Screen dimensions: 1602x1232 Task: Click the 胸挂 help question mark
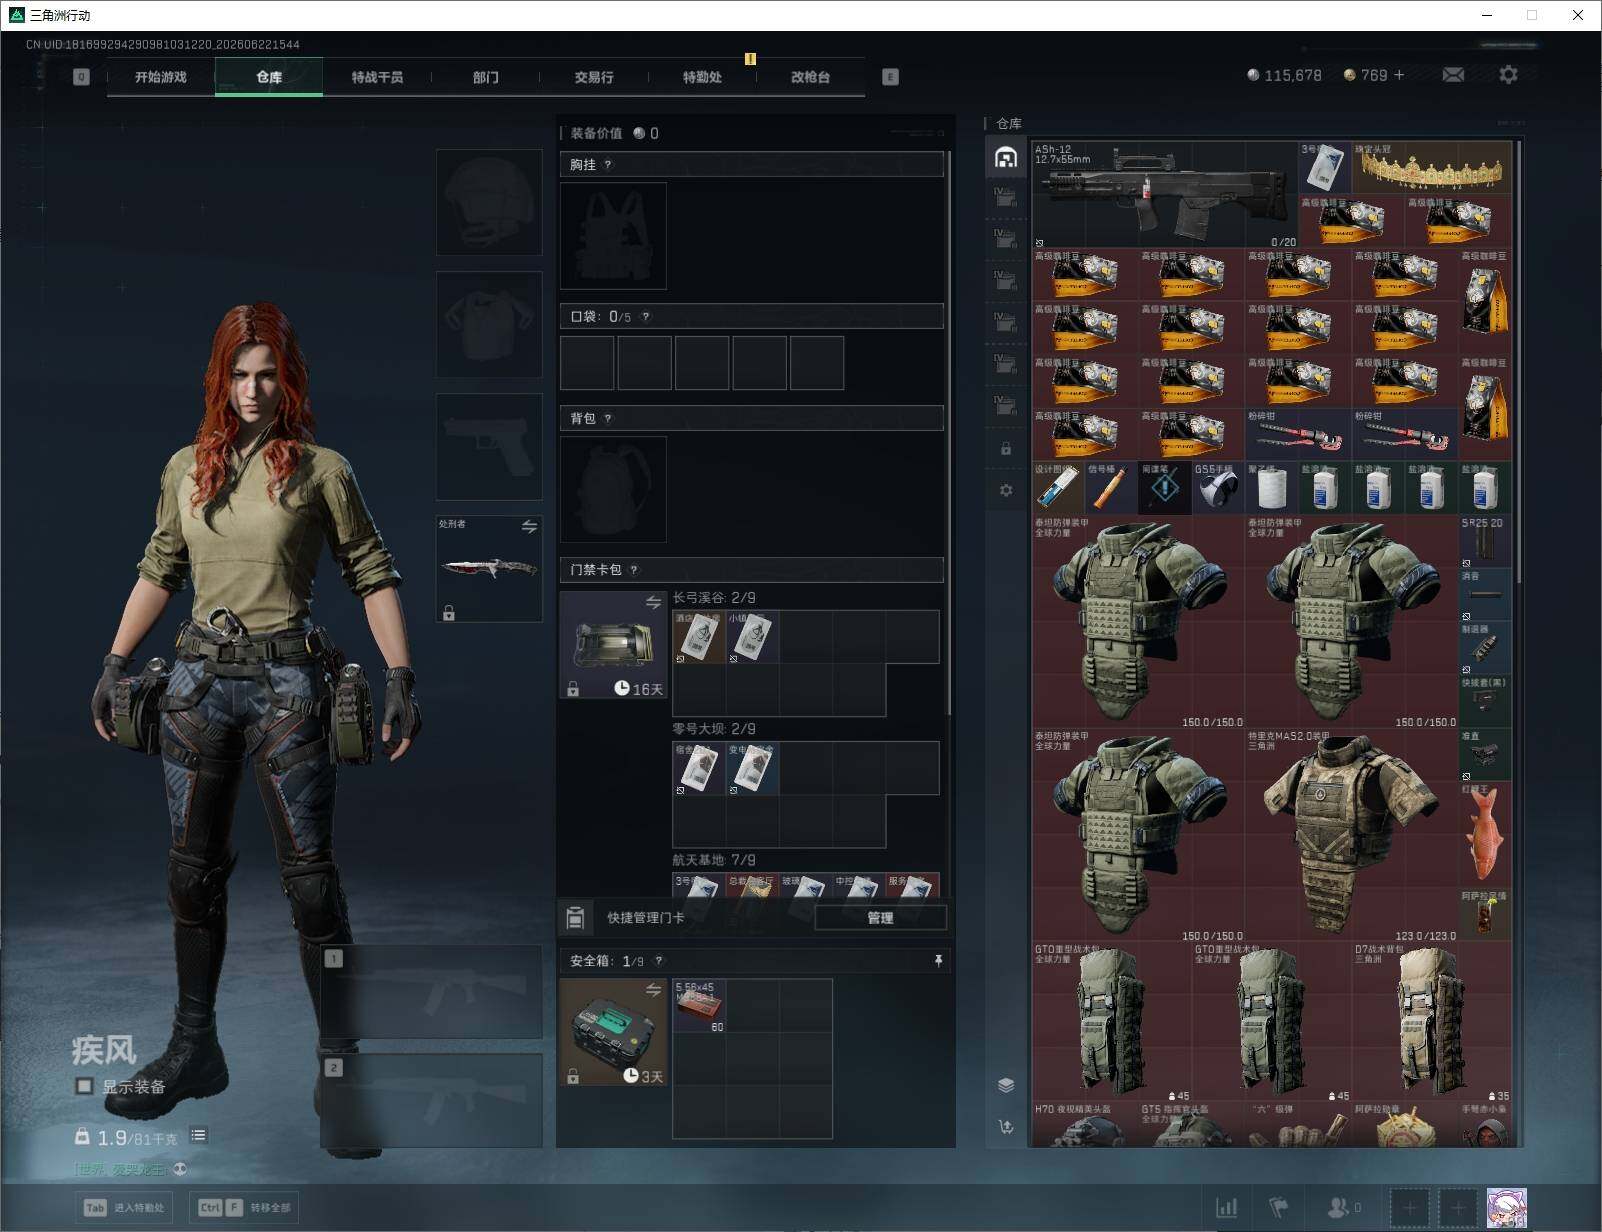(x=608, y=165)
